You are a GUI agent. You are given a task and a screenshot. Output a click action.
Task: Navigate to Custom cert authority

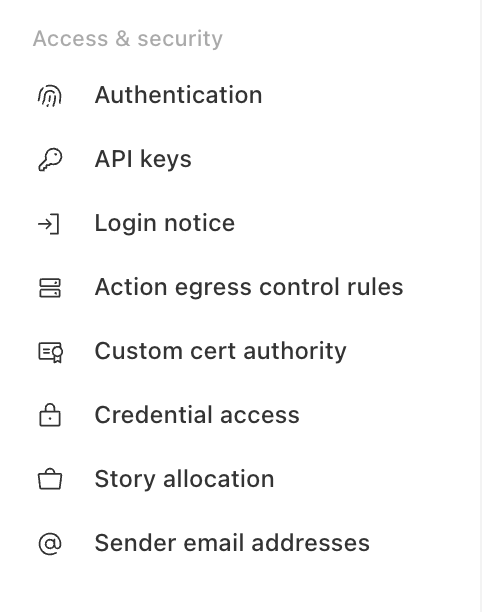coord(221,351)
